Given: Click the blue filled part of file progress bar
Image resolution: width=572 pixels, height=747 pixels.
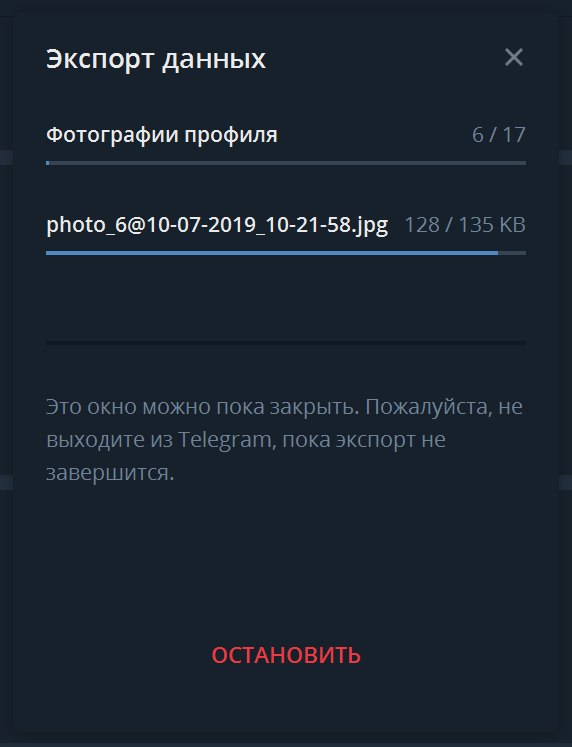Looking at the screenshot, I should pos(272,253).
